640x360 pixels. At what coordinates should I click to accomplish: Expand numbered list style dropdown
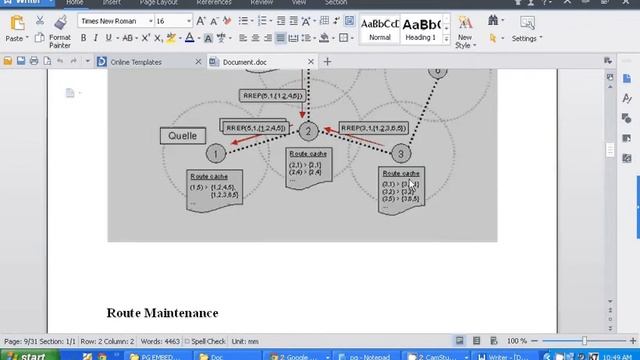(x=271, y=21)
